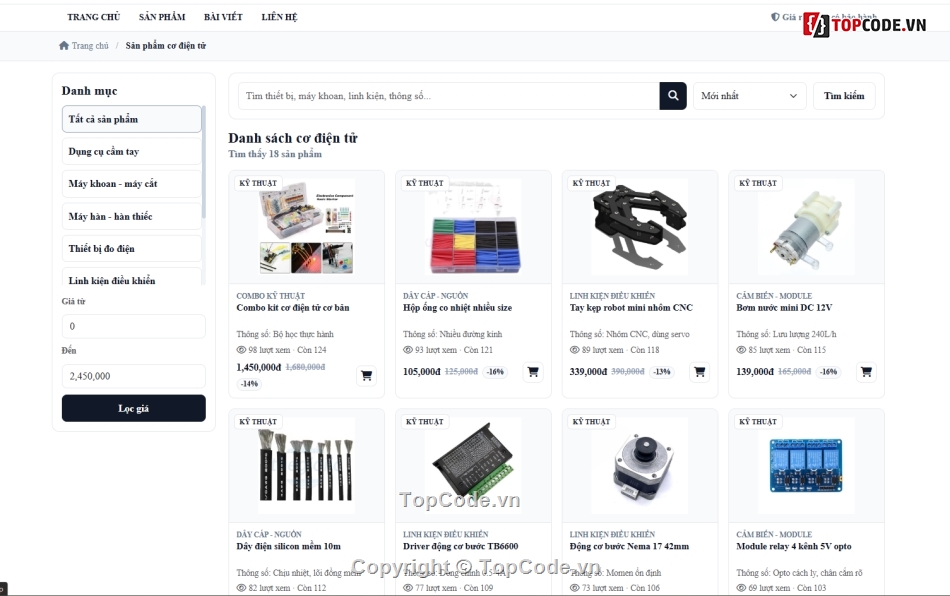
Task: Add Bơm nước mini DC 12V to cart
Action: [866, 372]
